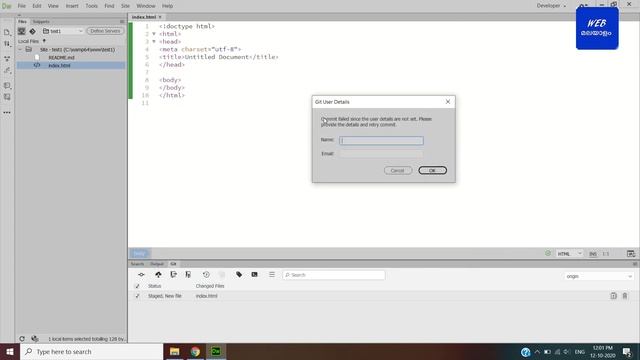Switch to the Files panel tab

22,22
